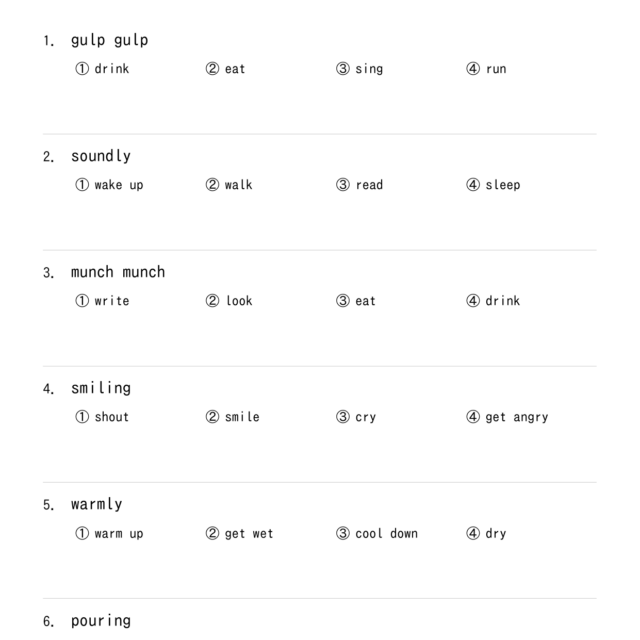Choose ① warm up for warmly
This screenshot has width=640, height=640.
pos(109,533)
